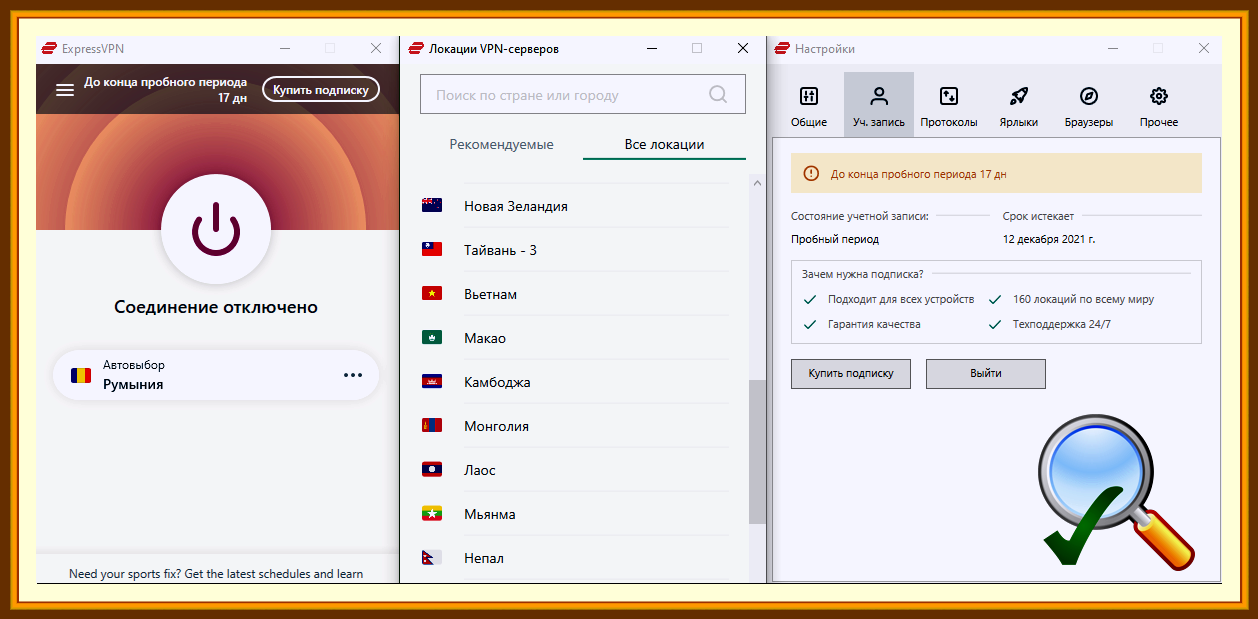Select the Taiwan flag icon
Image resolution: width=1258 pixels, height=619 pixels.
[432, 250]
